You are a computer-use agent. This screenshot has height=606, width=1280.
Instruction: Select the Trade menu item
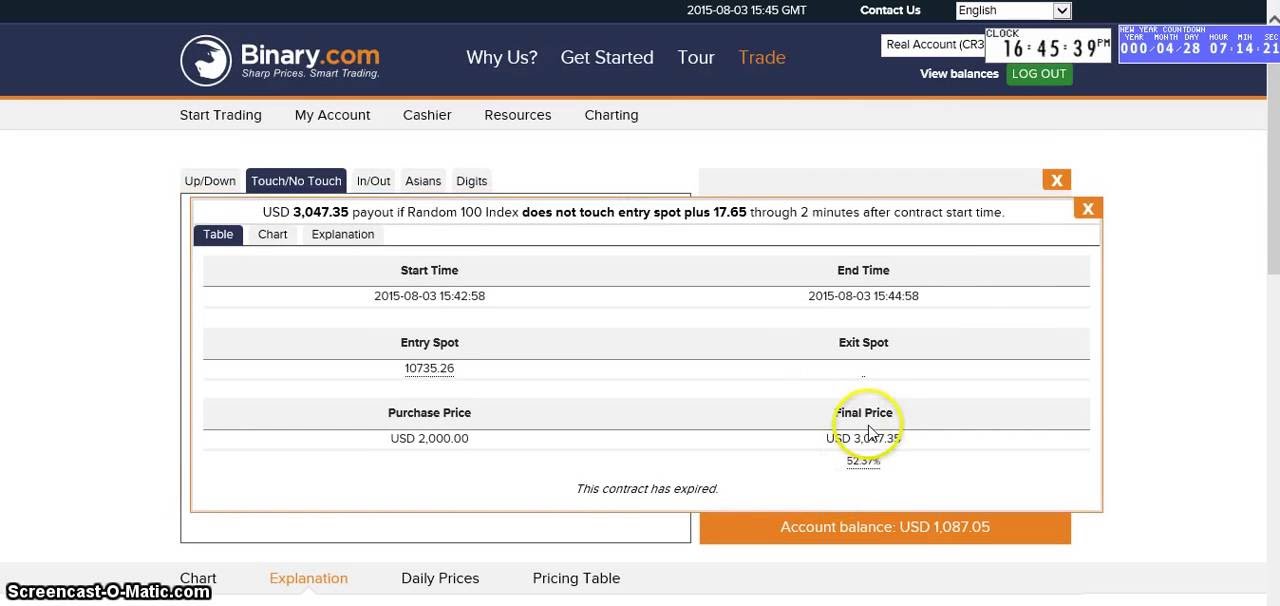tap(762, 57)
